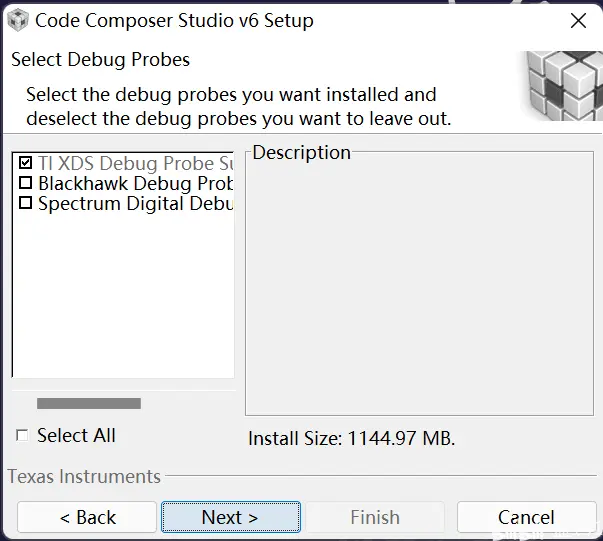
Task: Click empty space in the probes list
Action: pyautogui.click(x=123, y=296)
